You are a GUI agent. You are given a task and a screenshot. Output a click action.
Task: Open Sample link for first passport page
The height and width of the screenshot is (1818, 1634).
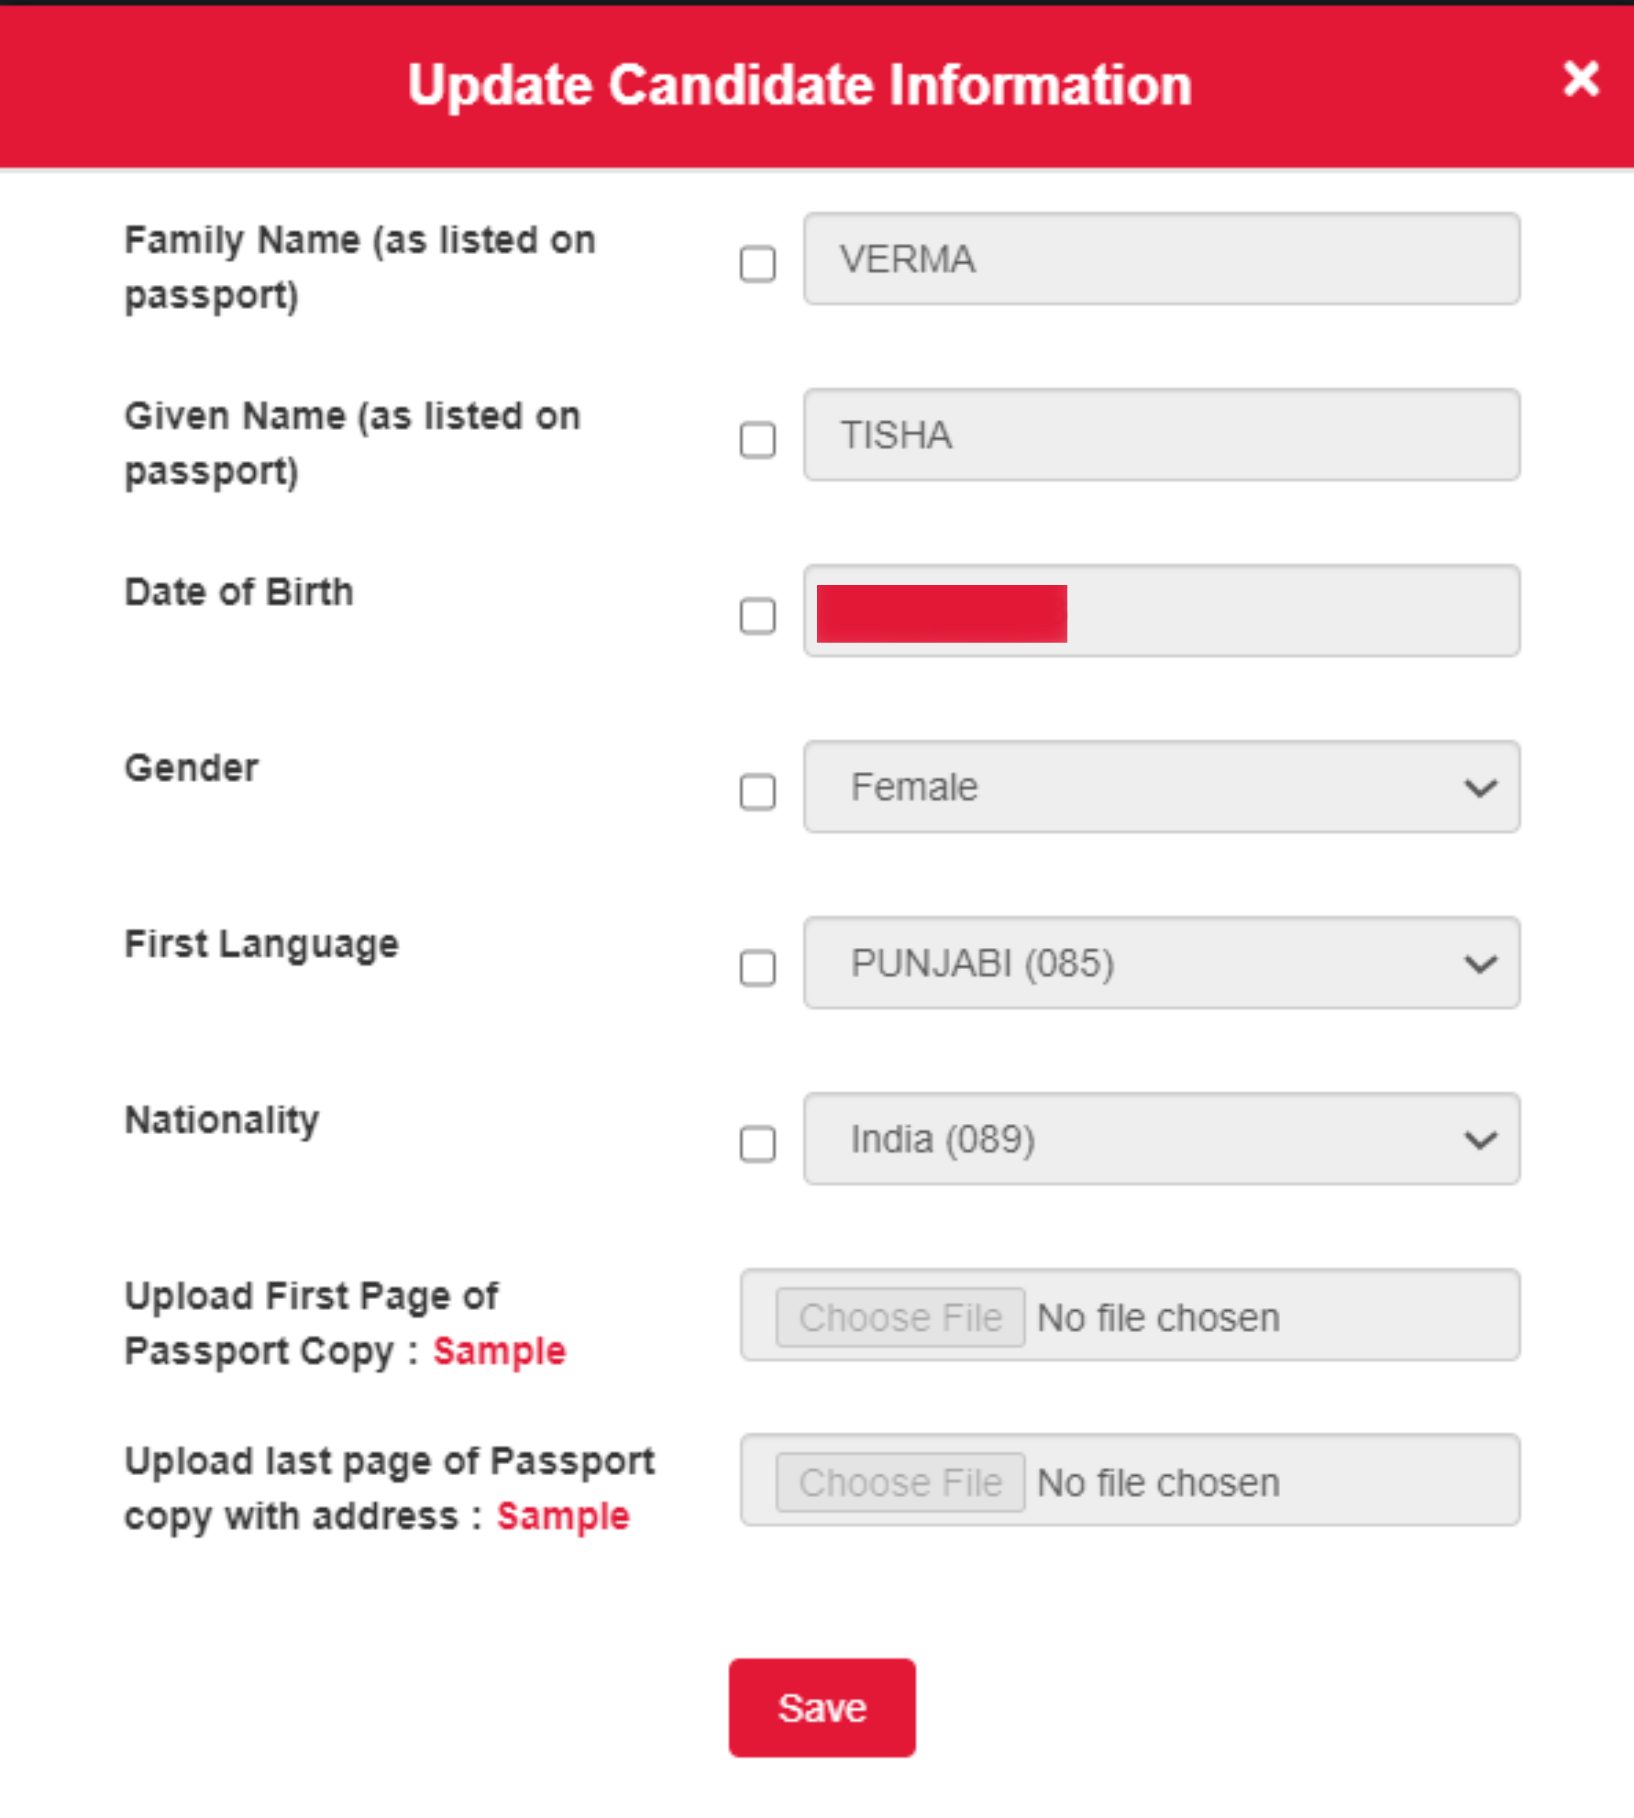pos(499,1351)
